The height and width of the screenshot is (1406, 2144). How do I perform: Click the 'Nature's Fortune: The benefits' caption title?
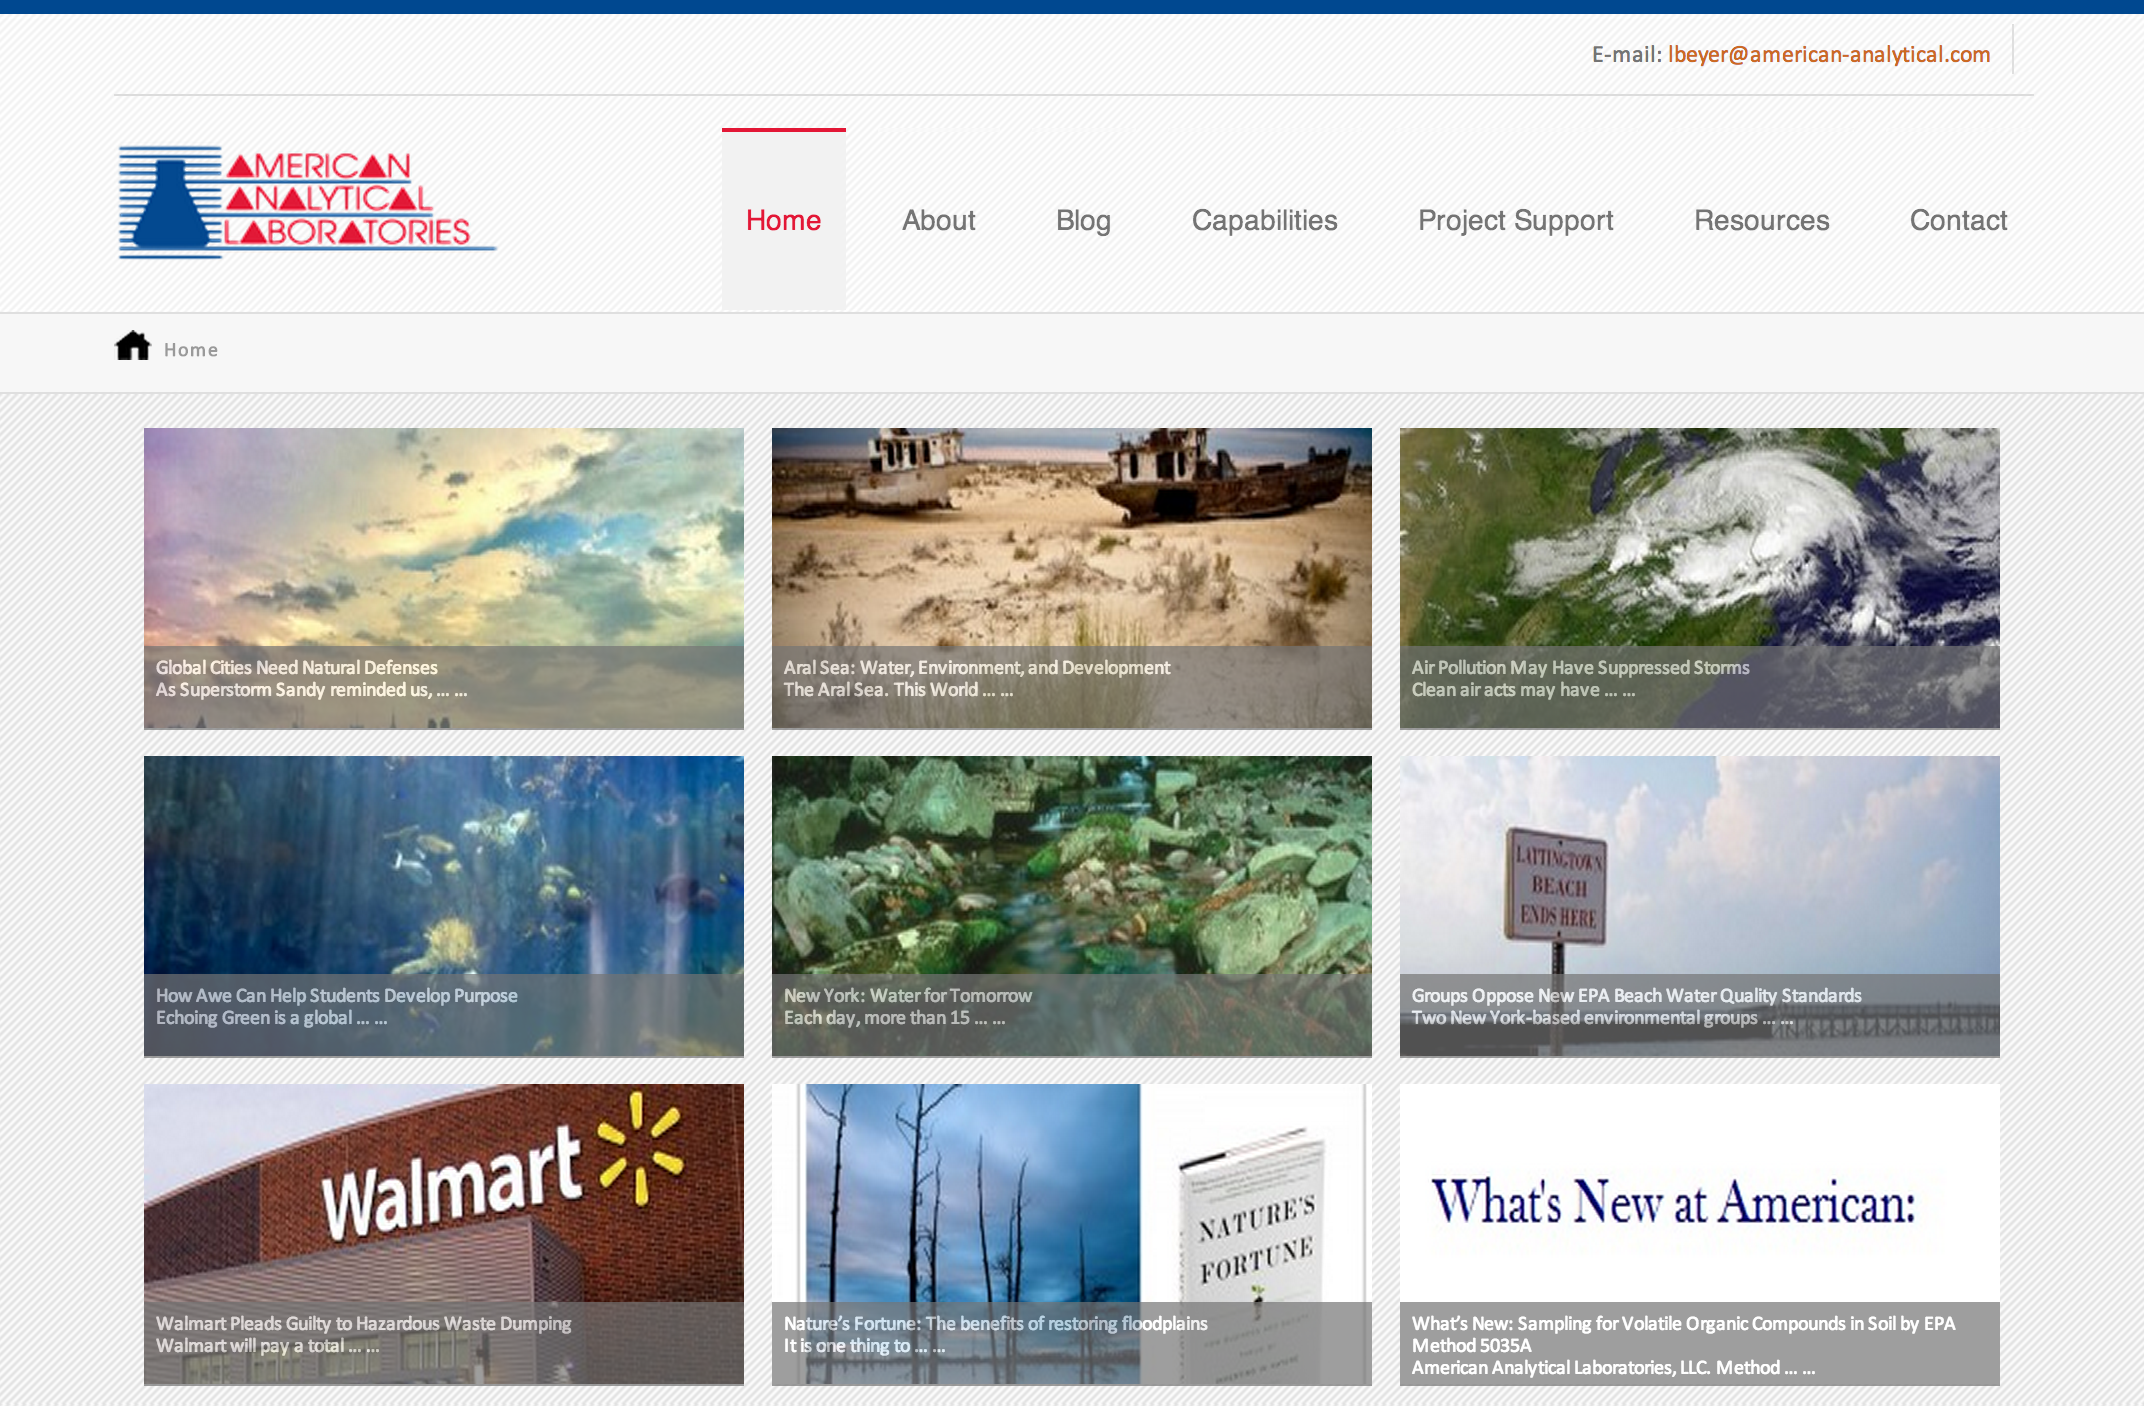point(996,1323)
